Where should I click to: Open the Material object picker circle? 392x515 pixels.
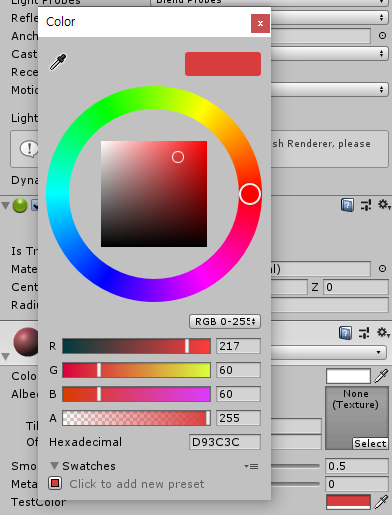point(383,269)
